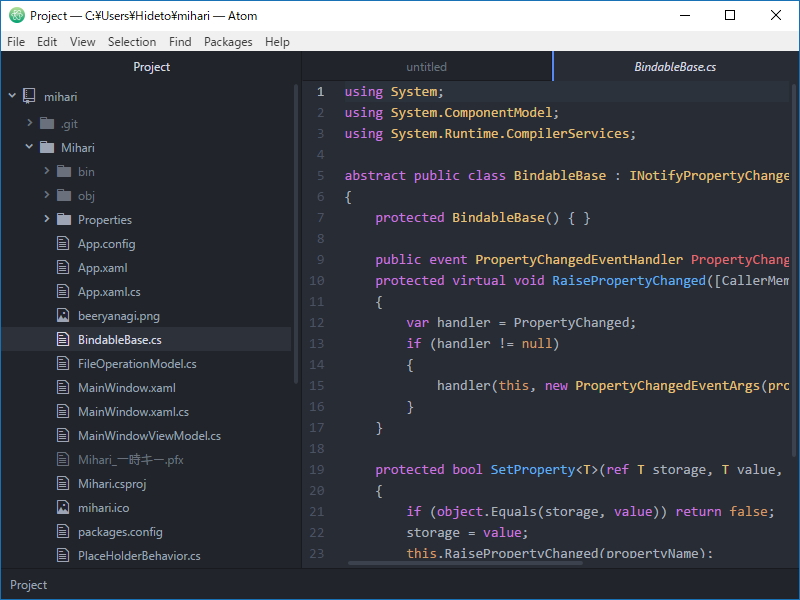Open the Find menu
This screenshot has width=800, height=600.
click(179, 42)
